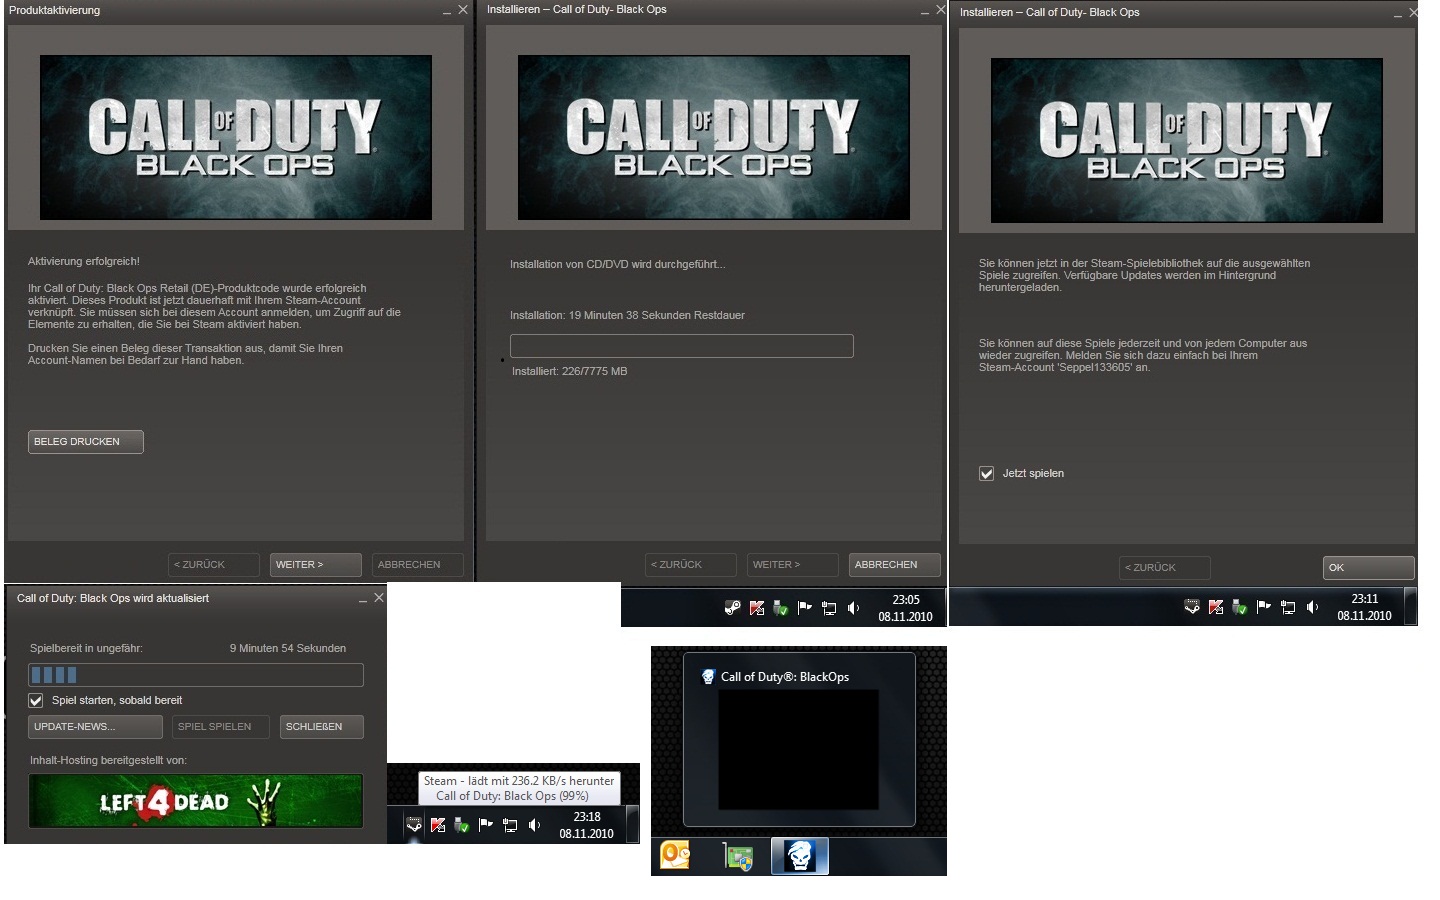
Task: Click Safely Remove Hardware icon beside the 23:18 clock
Action: tap(462, 824)
